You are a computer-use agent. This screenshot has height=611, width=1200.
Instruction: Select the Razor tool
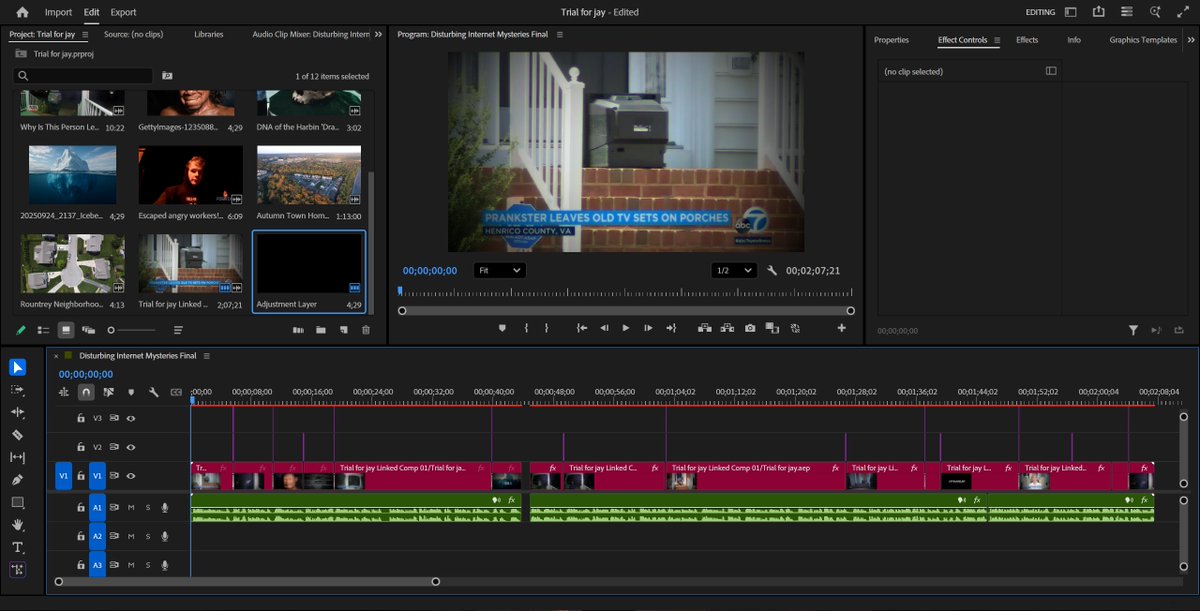[x=18, y=435]
